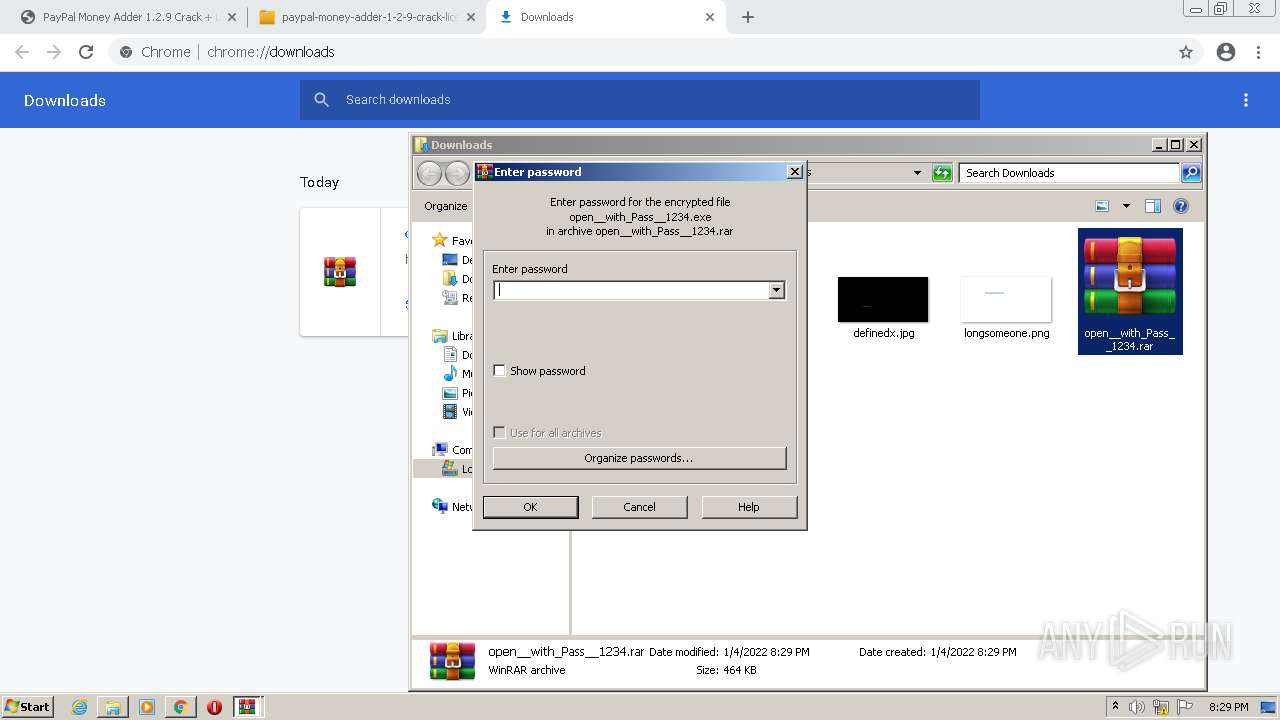Viewport: 1280px width, 720px height.
Task: Select the open__with_Pass__1234.rar file icon
Action: pyautogui.click(x=1130, y=291)
